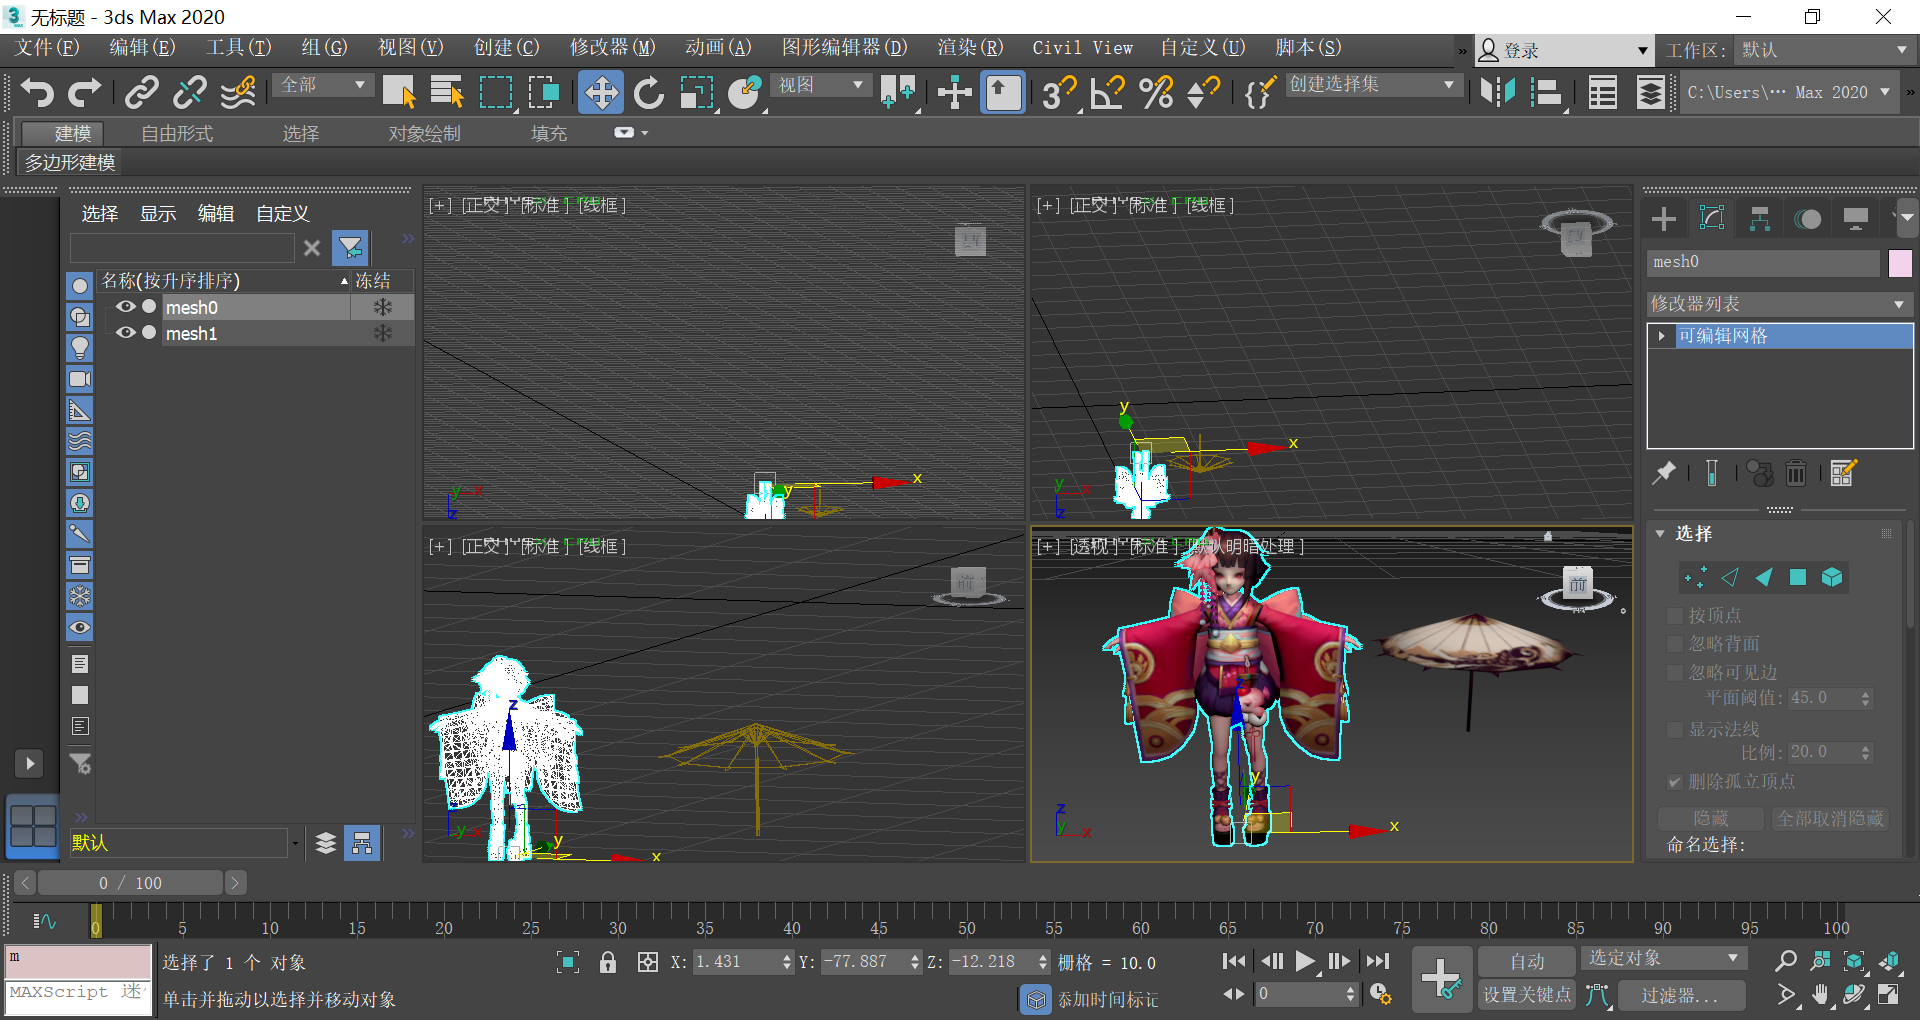
Task: Click Go to End playback button
Action: 1378,961
